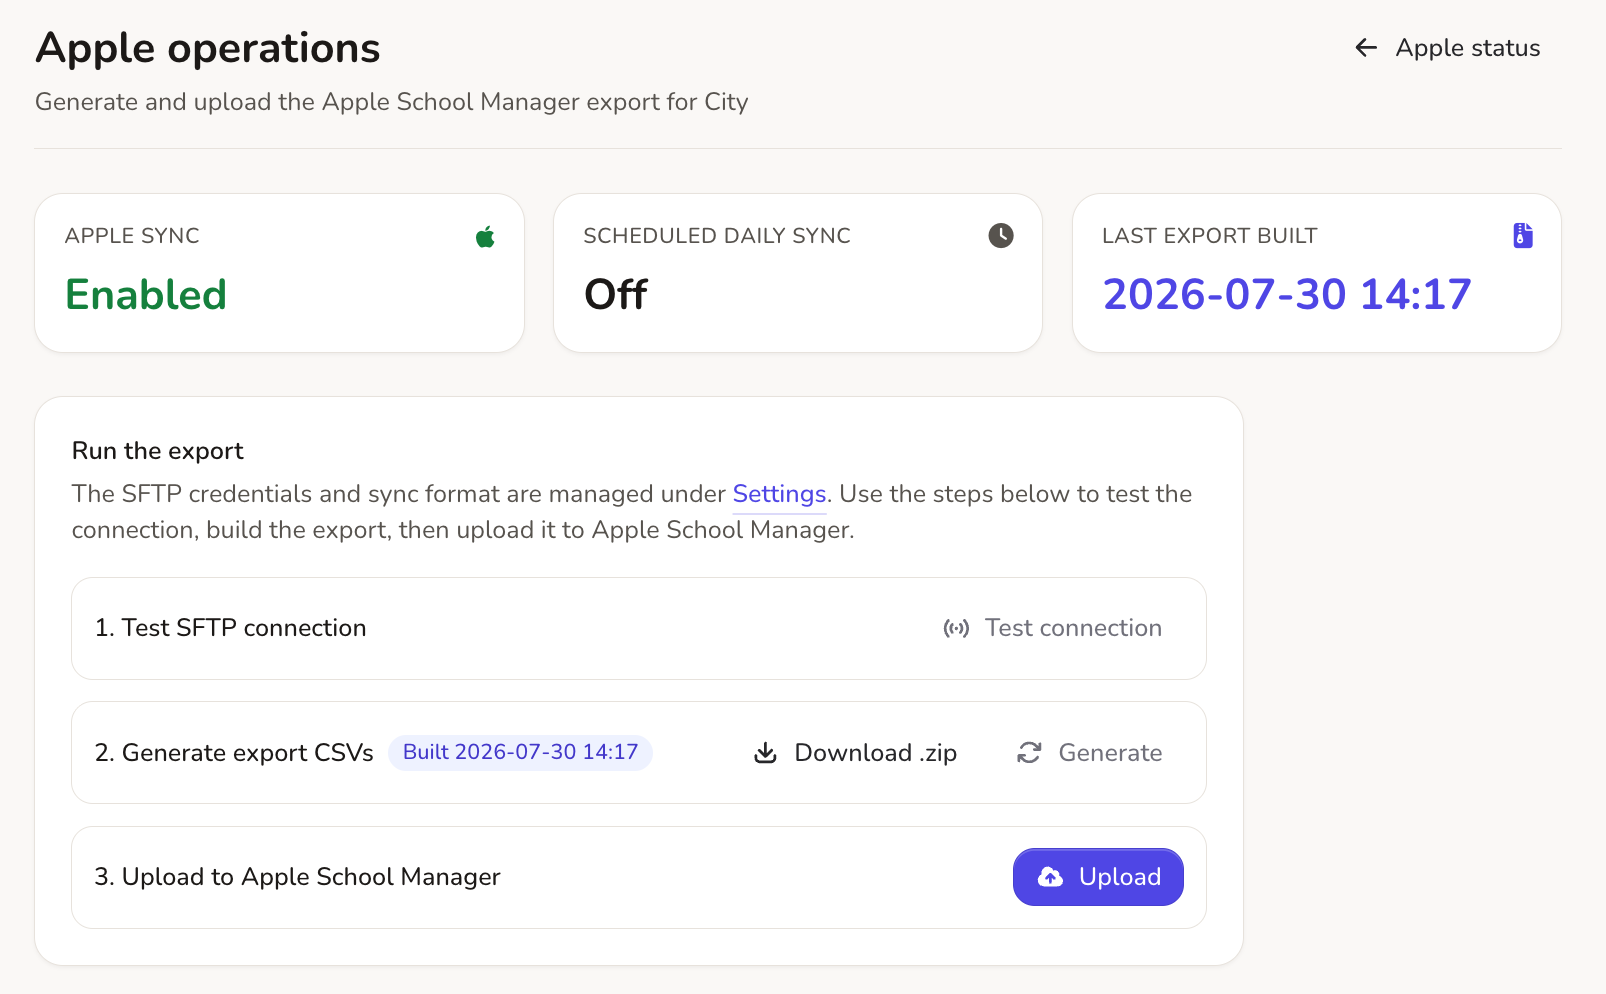Click the download arrow icon

(x=765, y=753)
